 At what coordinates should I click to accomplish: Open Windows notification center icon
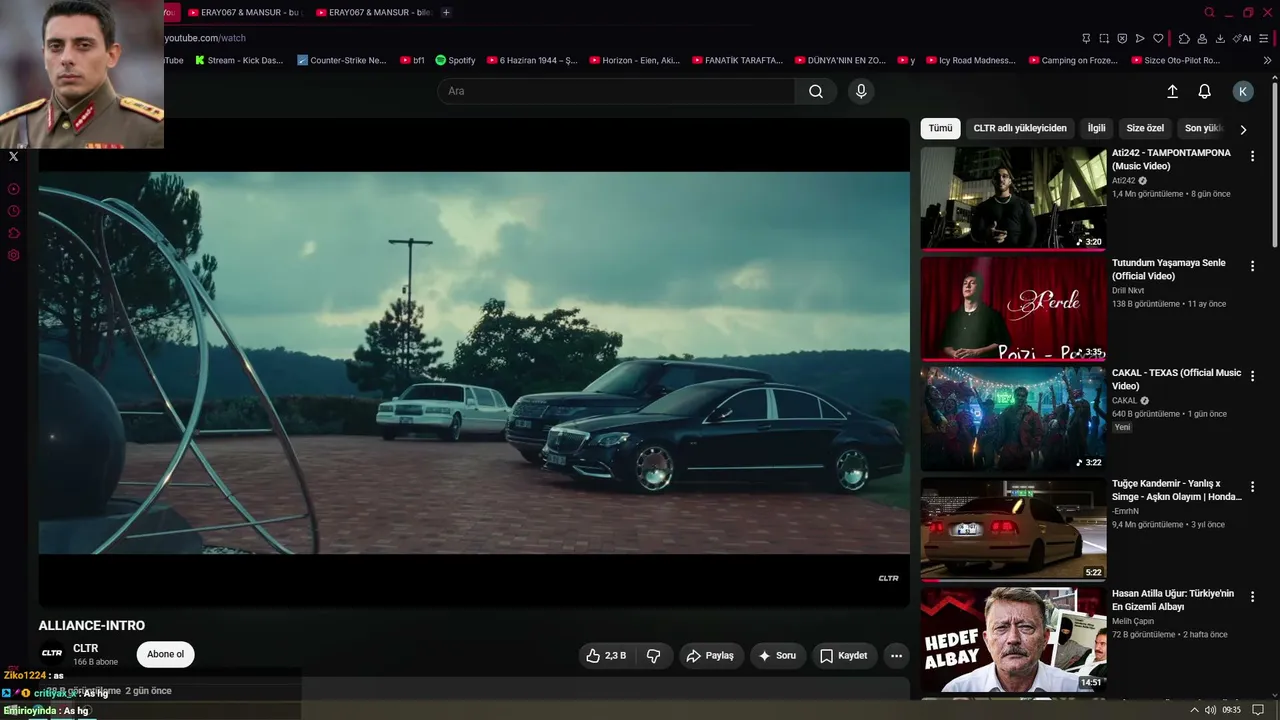point(1258,710)
